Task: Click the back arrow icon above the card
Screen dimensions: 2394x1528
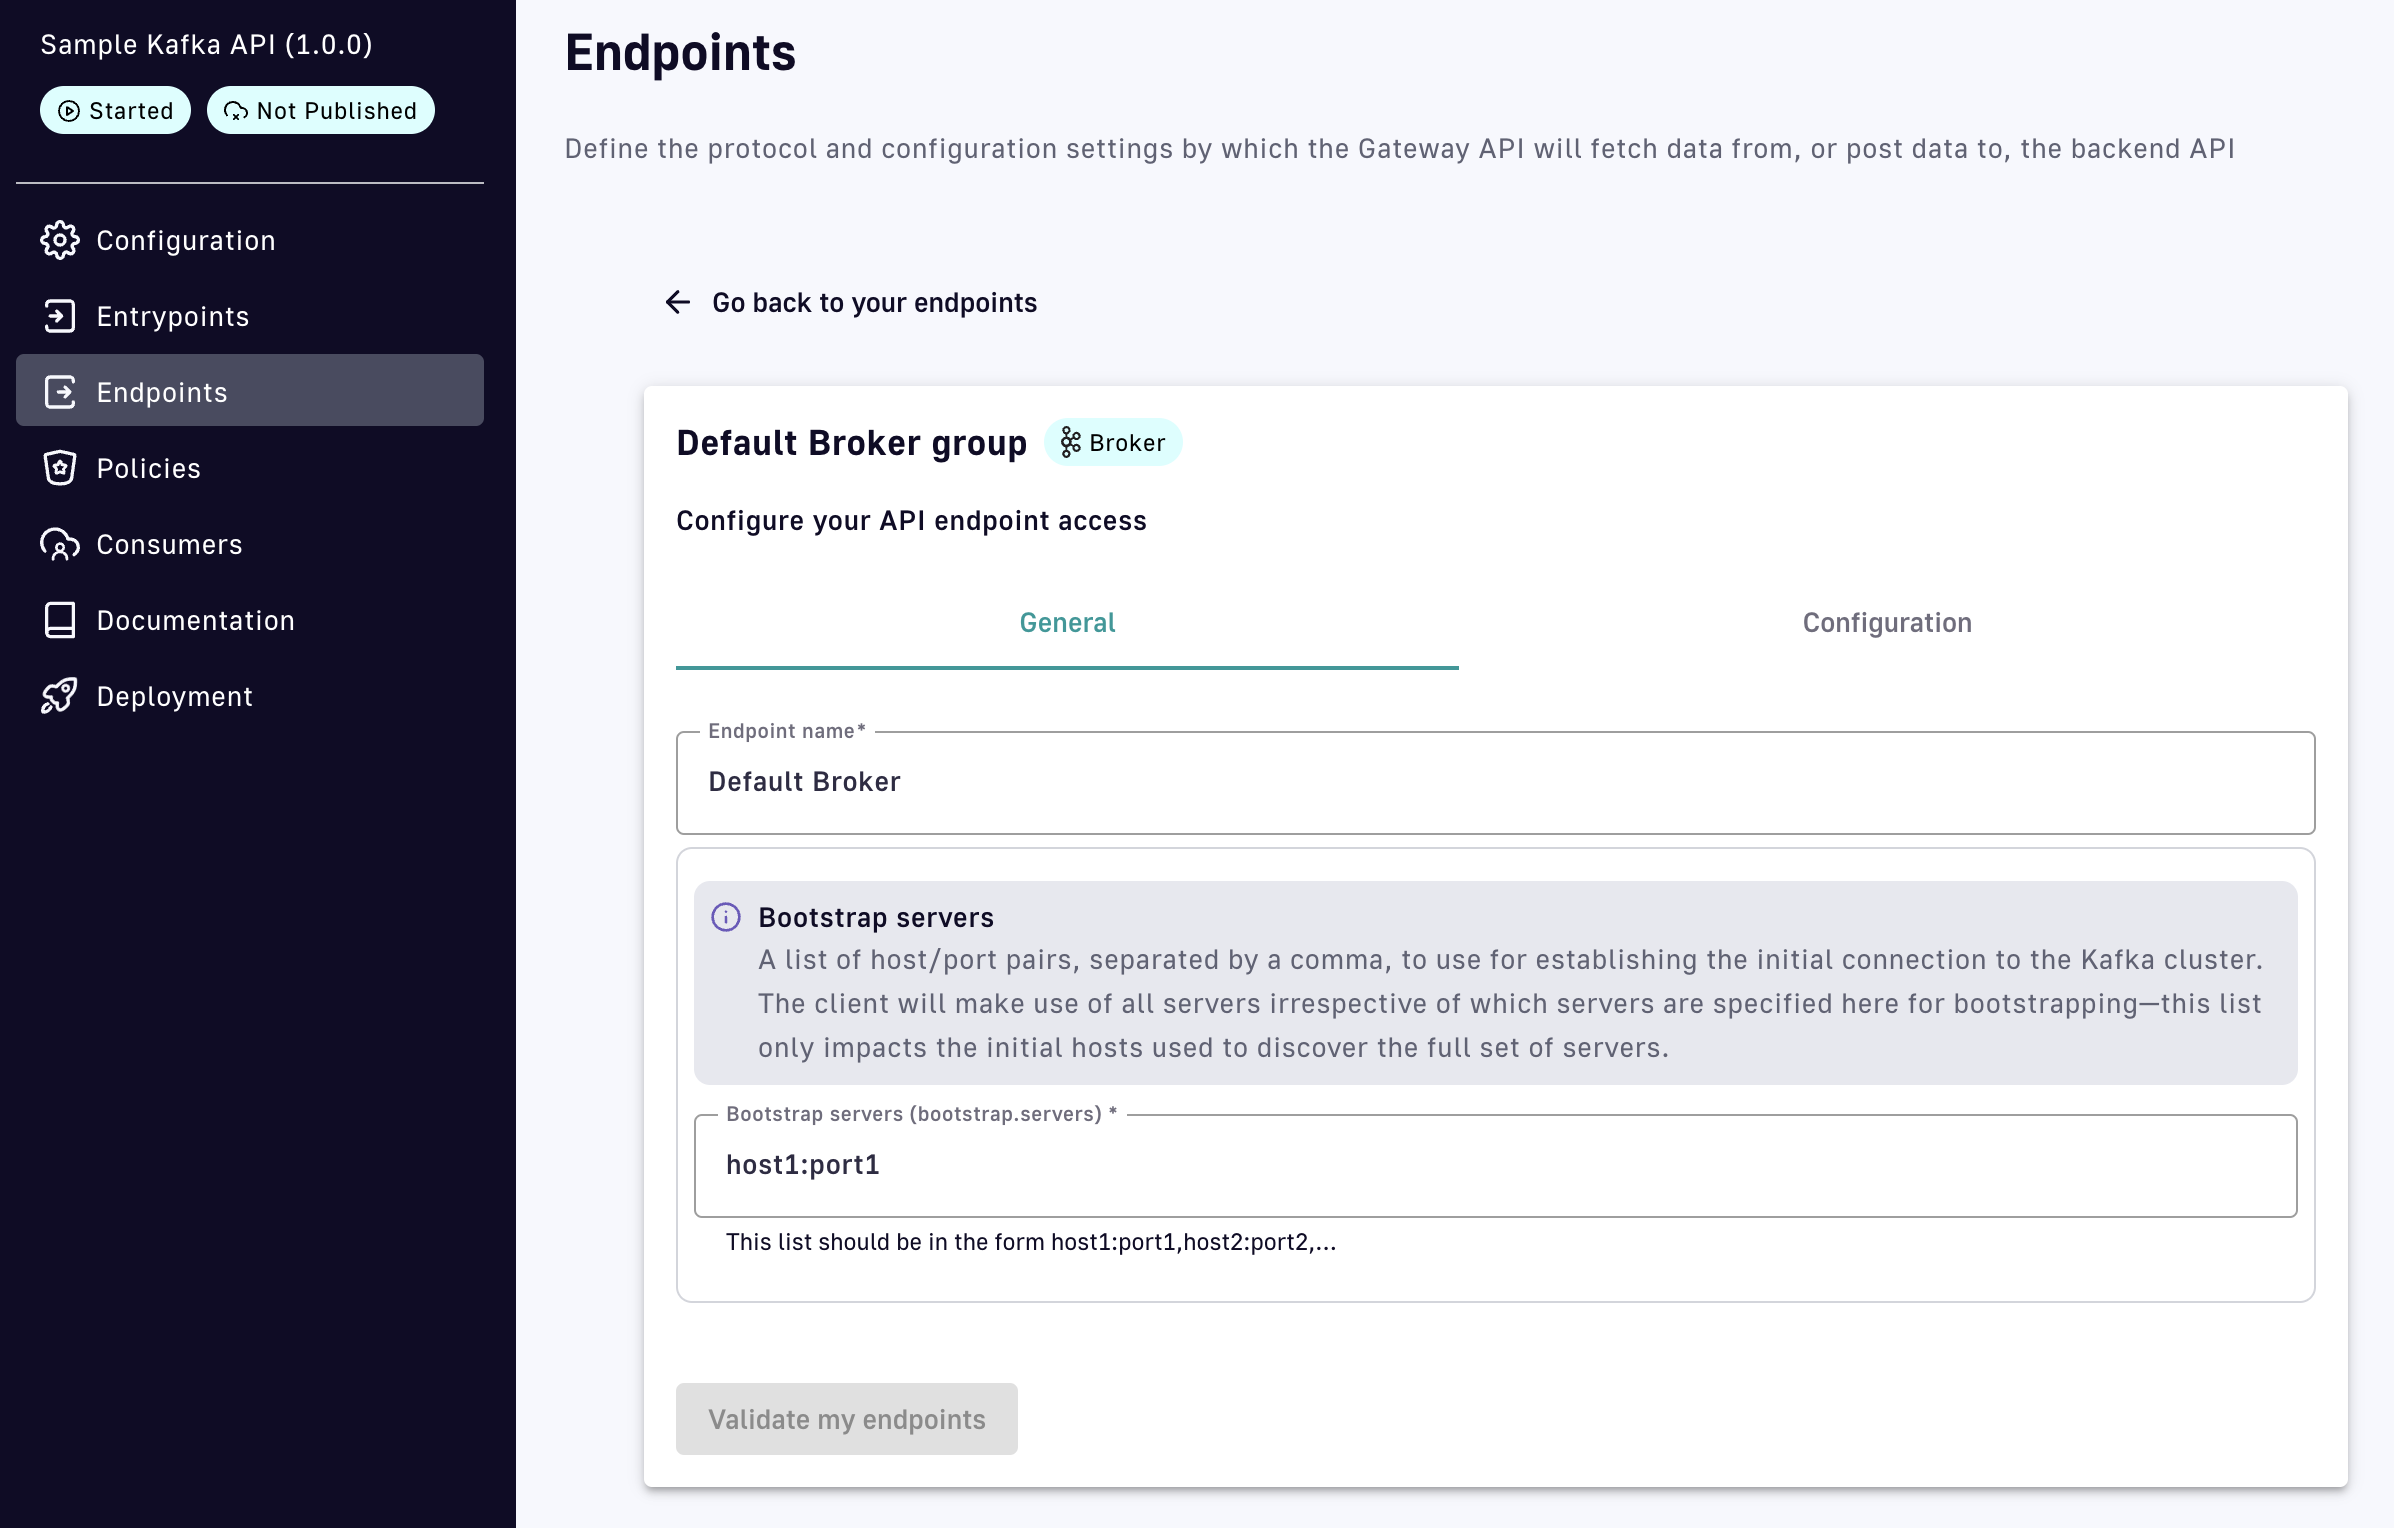Action: pos(678,302)
